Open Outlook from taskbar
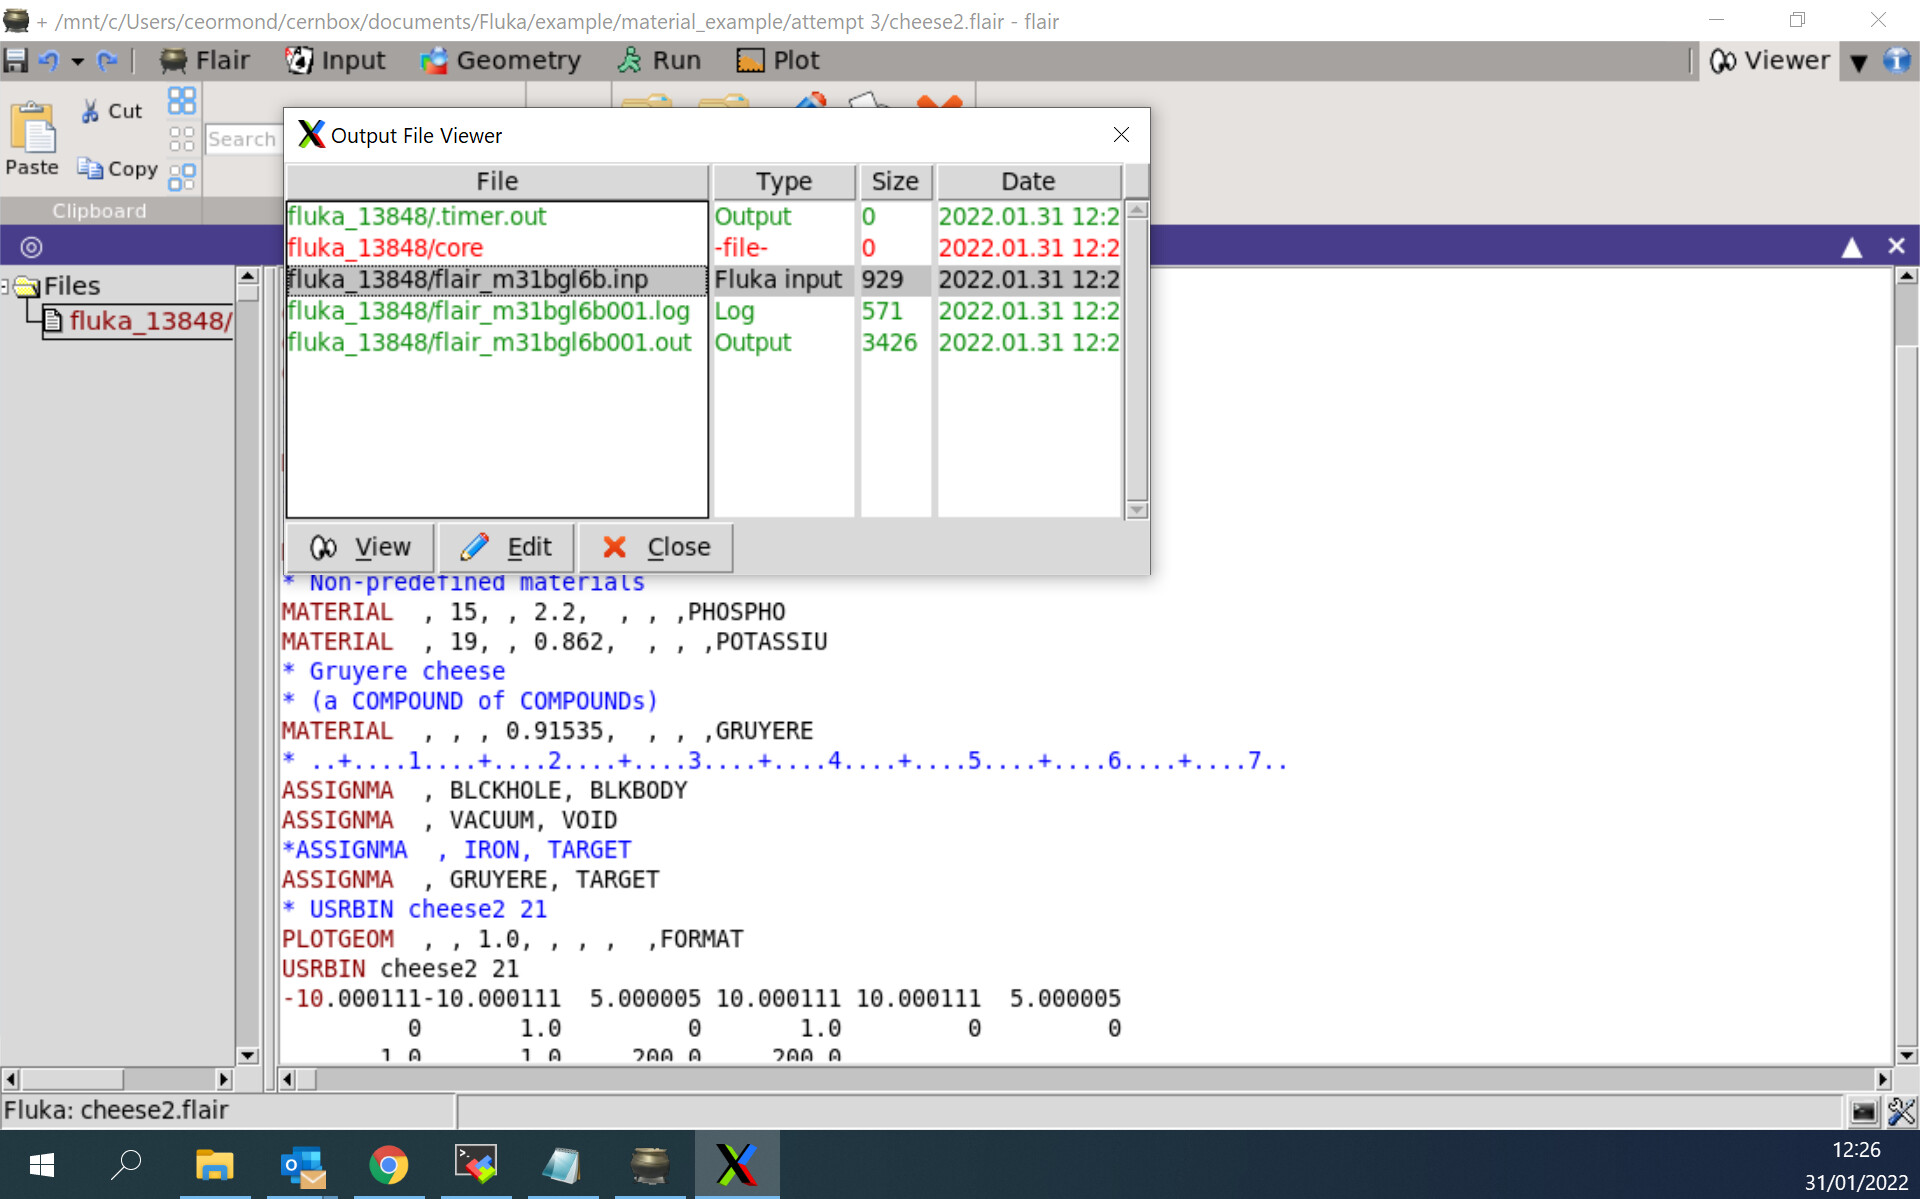 (302, 1165)
